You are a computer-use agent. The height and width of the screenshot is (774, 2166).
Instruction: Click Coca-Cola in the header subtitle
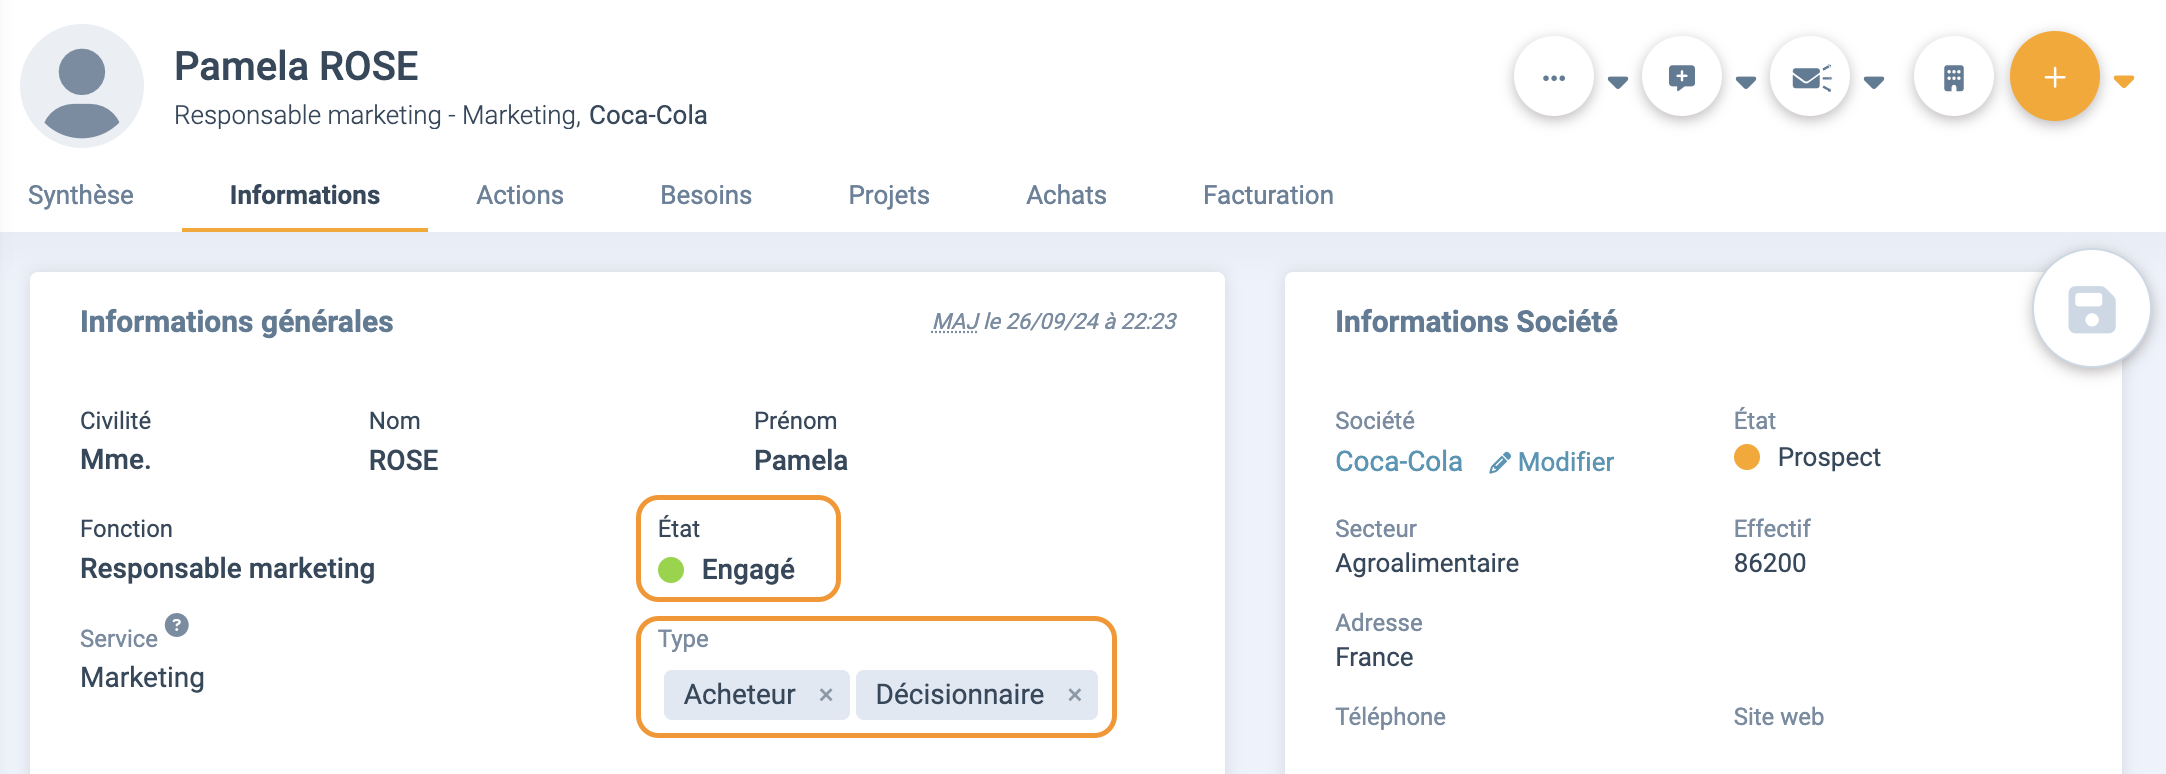tap(648, 115)
